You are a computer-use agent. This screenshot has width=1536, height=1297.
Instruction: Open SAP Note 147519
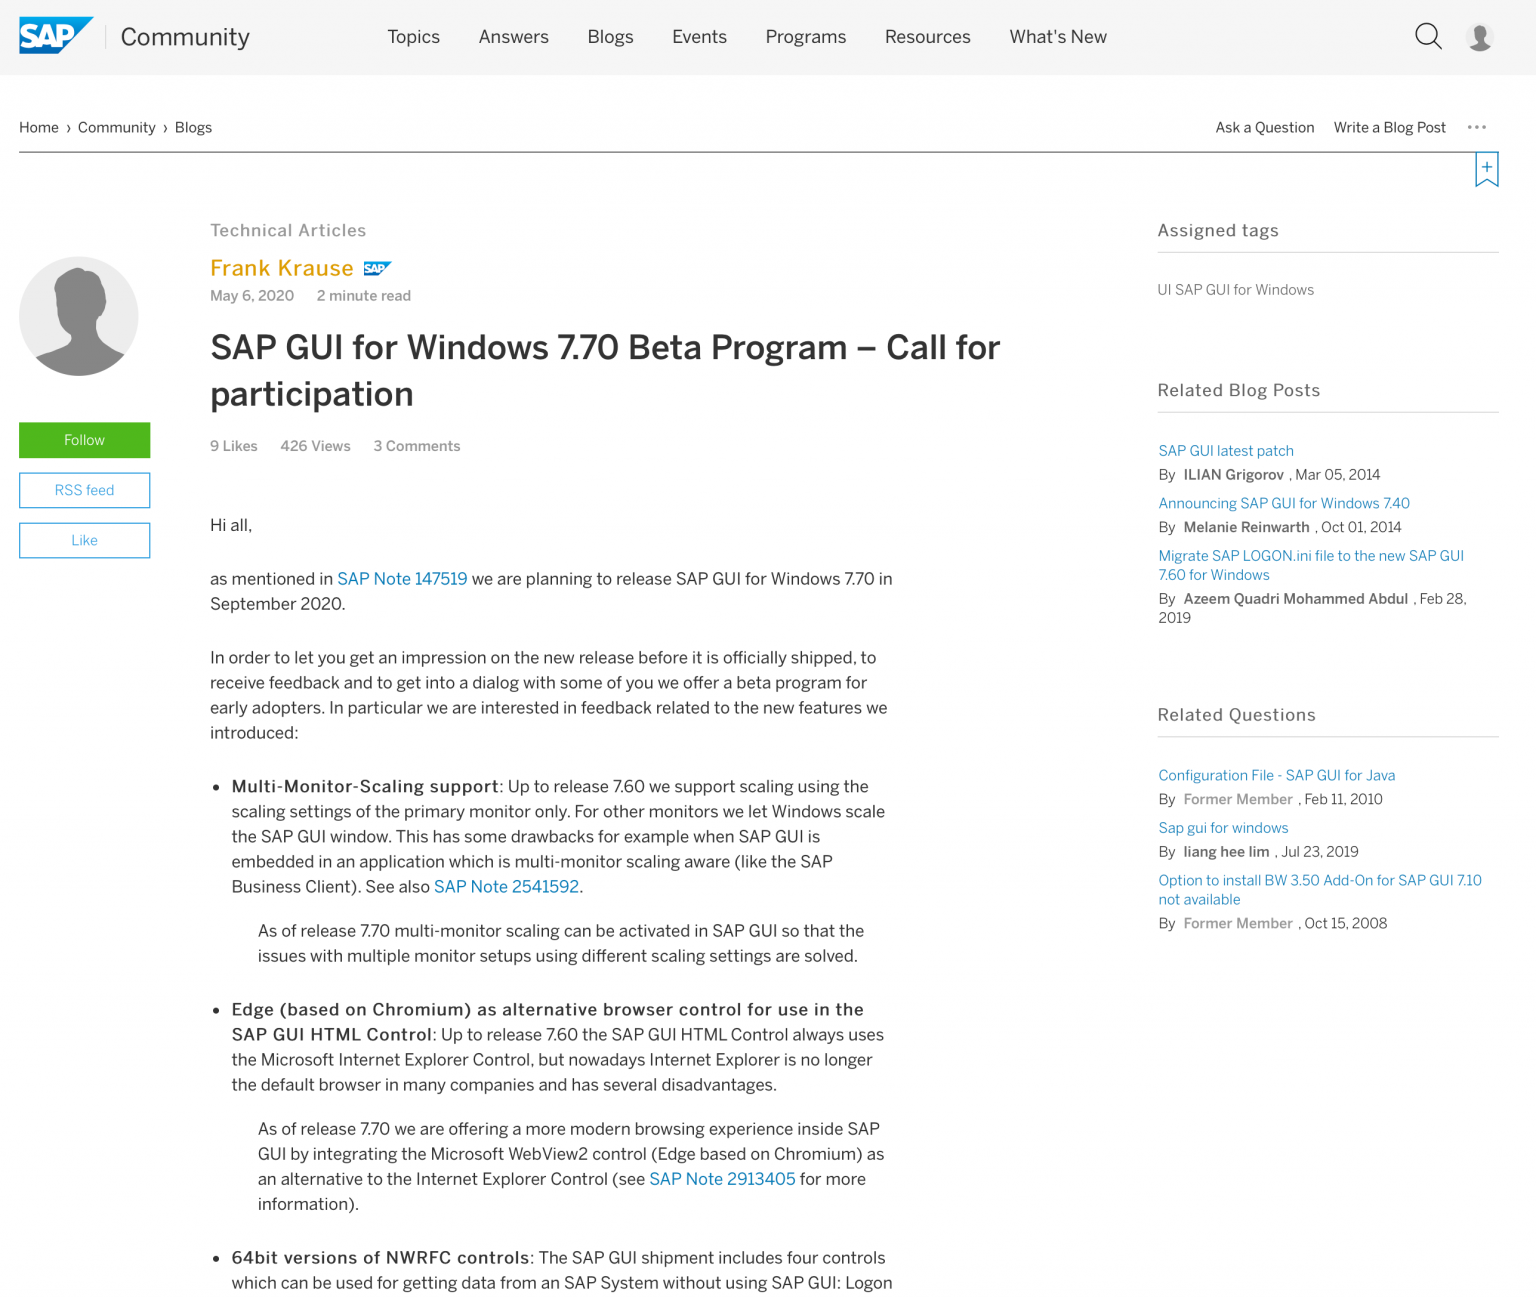click(402, 579)
